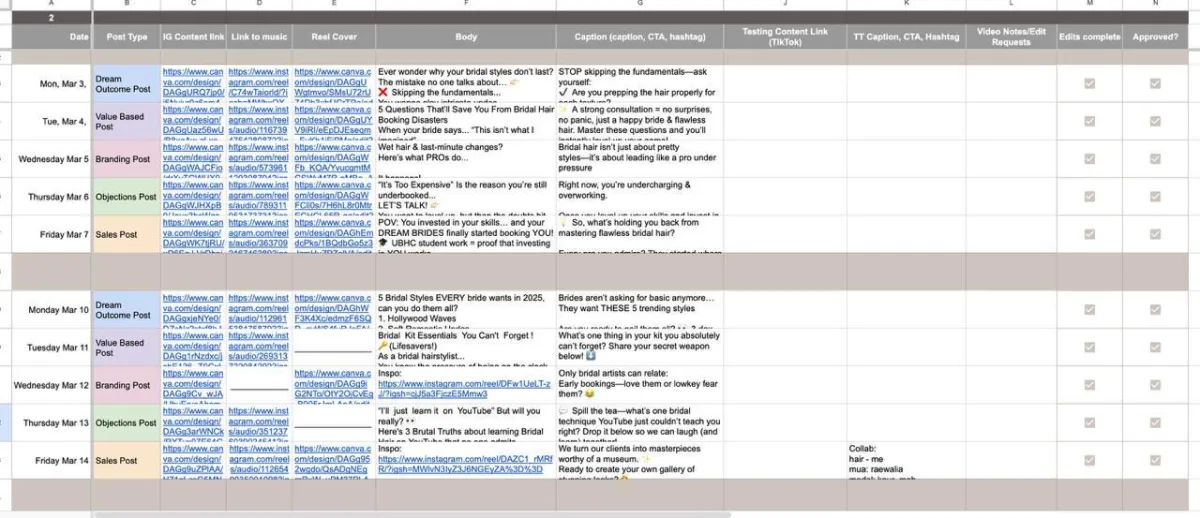
Task: Click the Caption (caption, CTA, hashtag) header
Action: click(x=638, y=37)
